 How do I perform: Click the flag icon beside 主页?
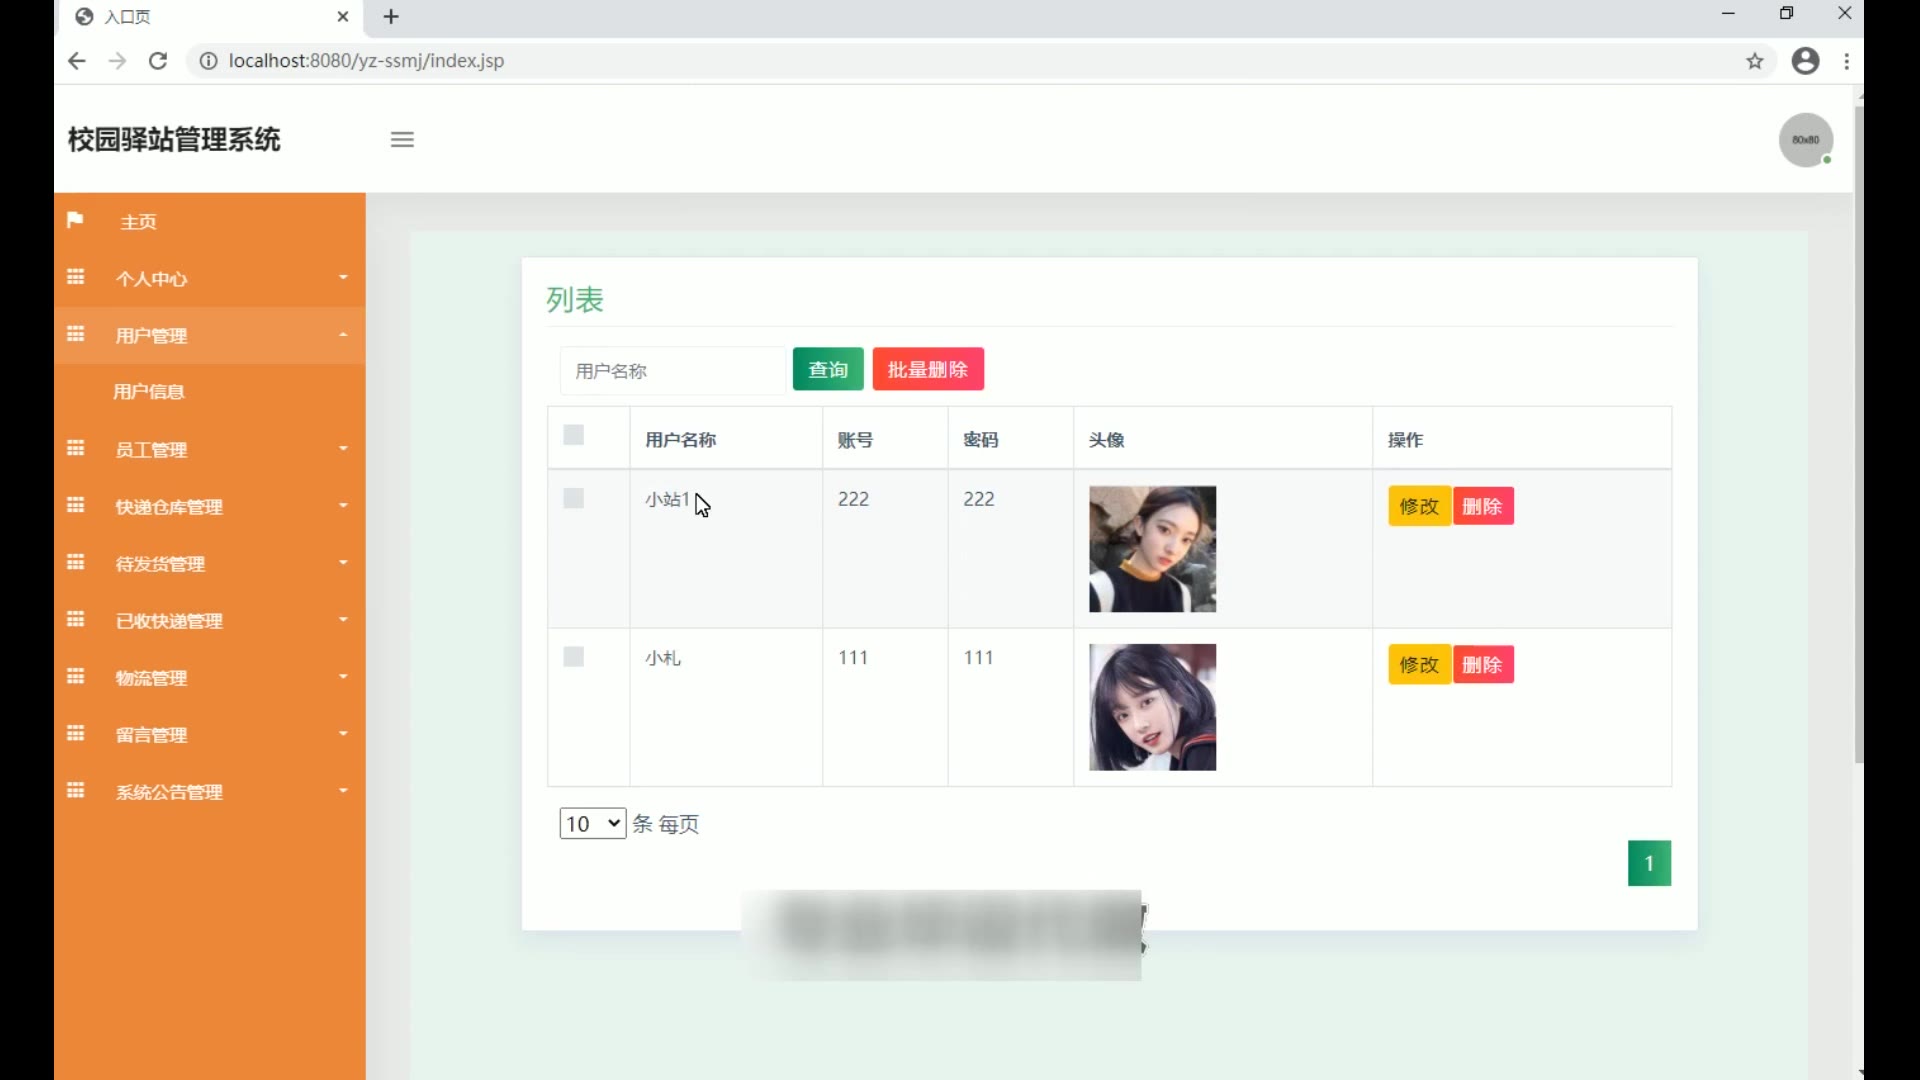coord(75,220)
